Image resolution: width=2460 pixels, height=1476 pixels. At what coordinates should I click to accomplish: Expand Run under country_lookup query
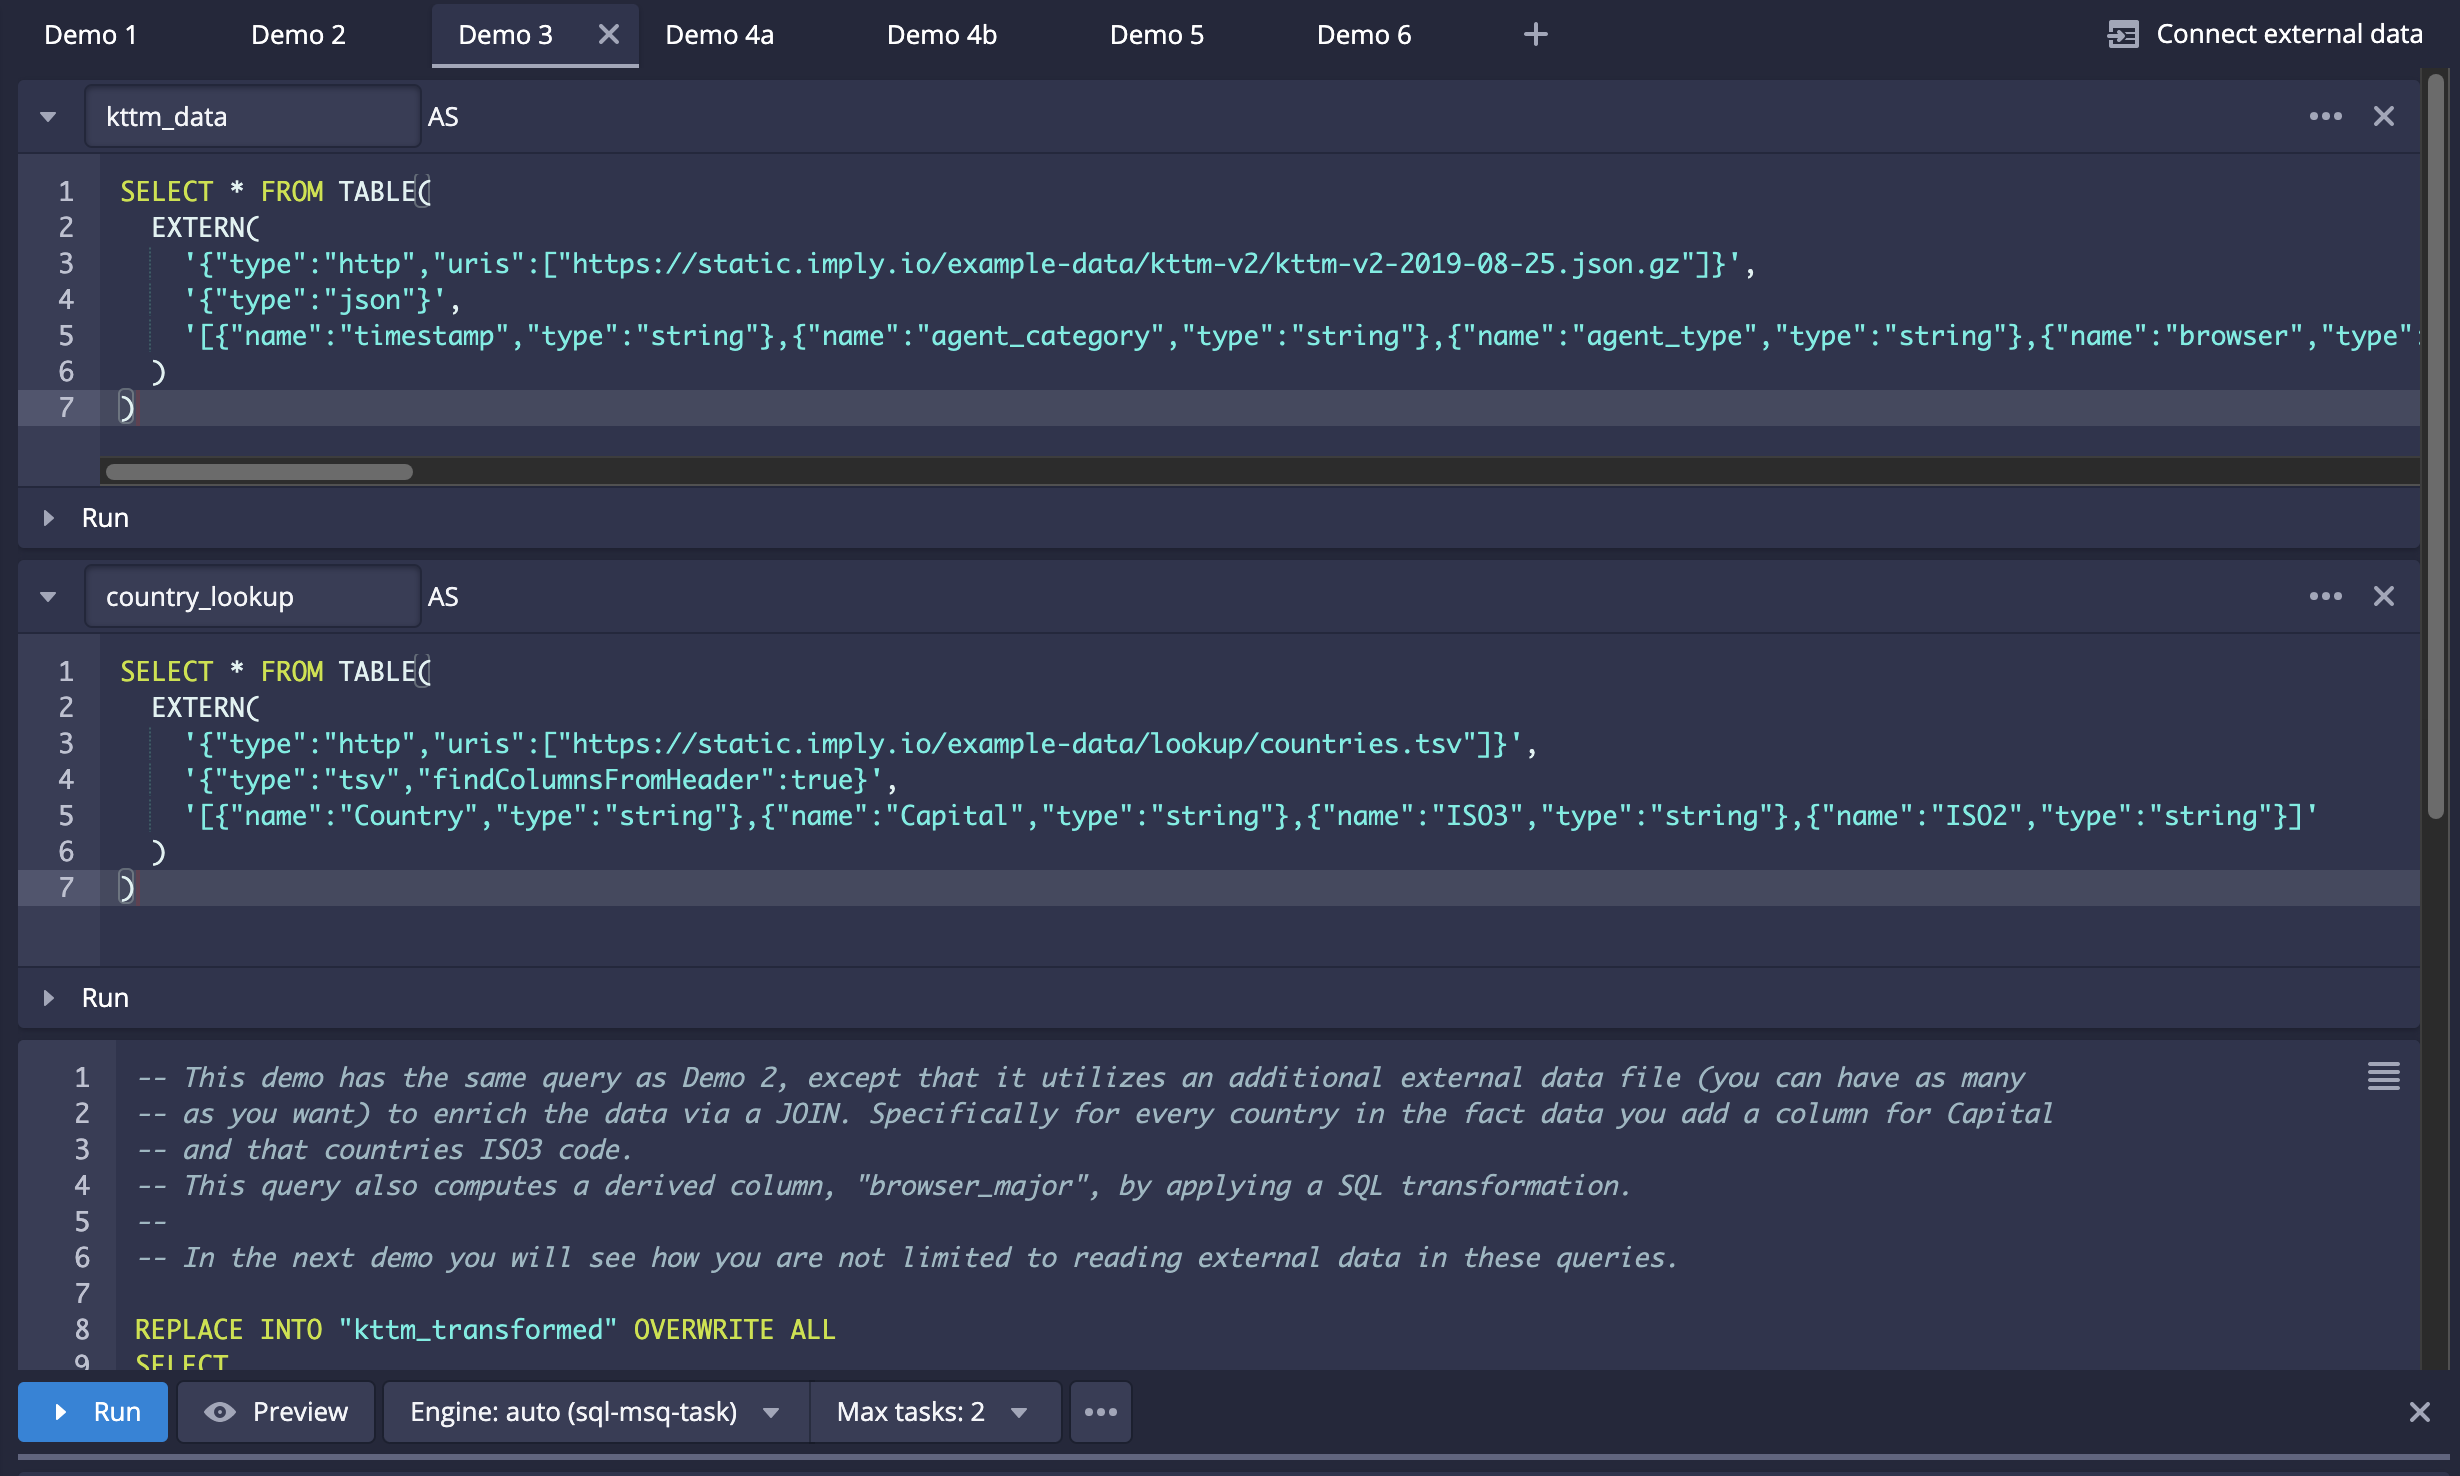pos(48,998)
